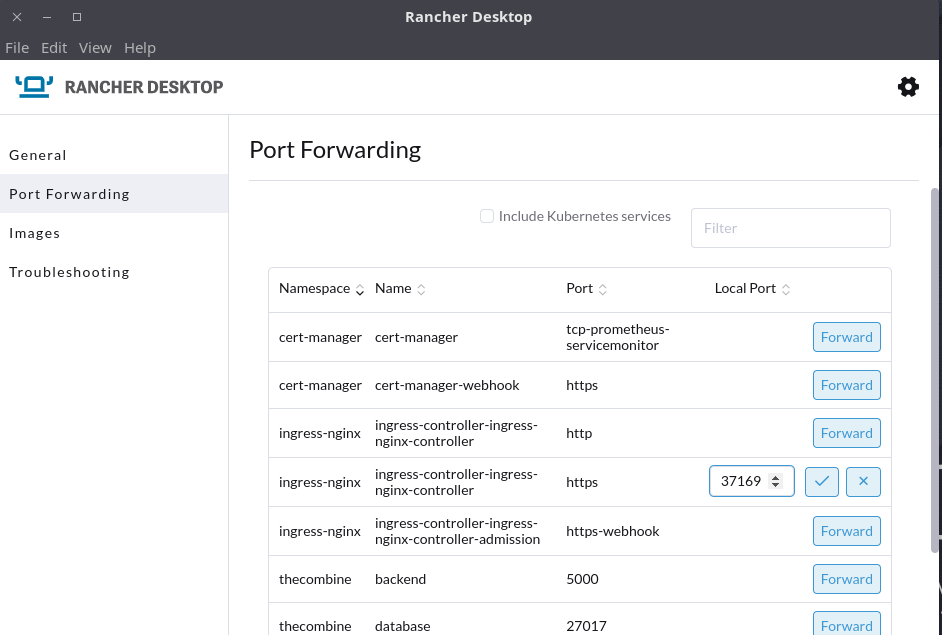Open the File menu
This screenshot has height=635, width=942.
point(17,48)
